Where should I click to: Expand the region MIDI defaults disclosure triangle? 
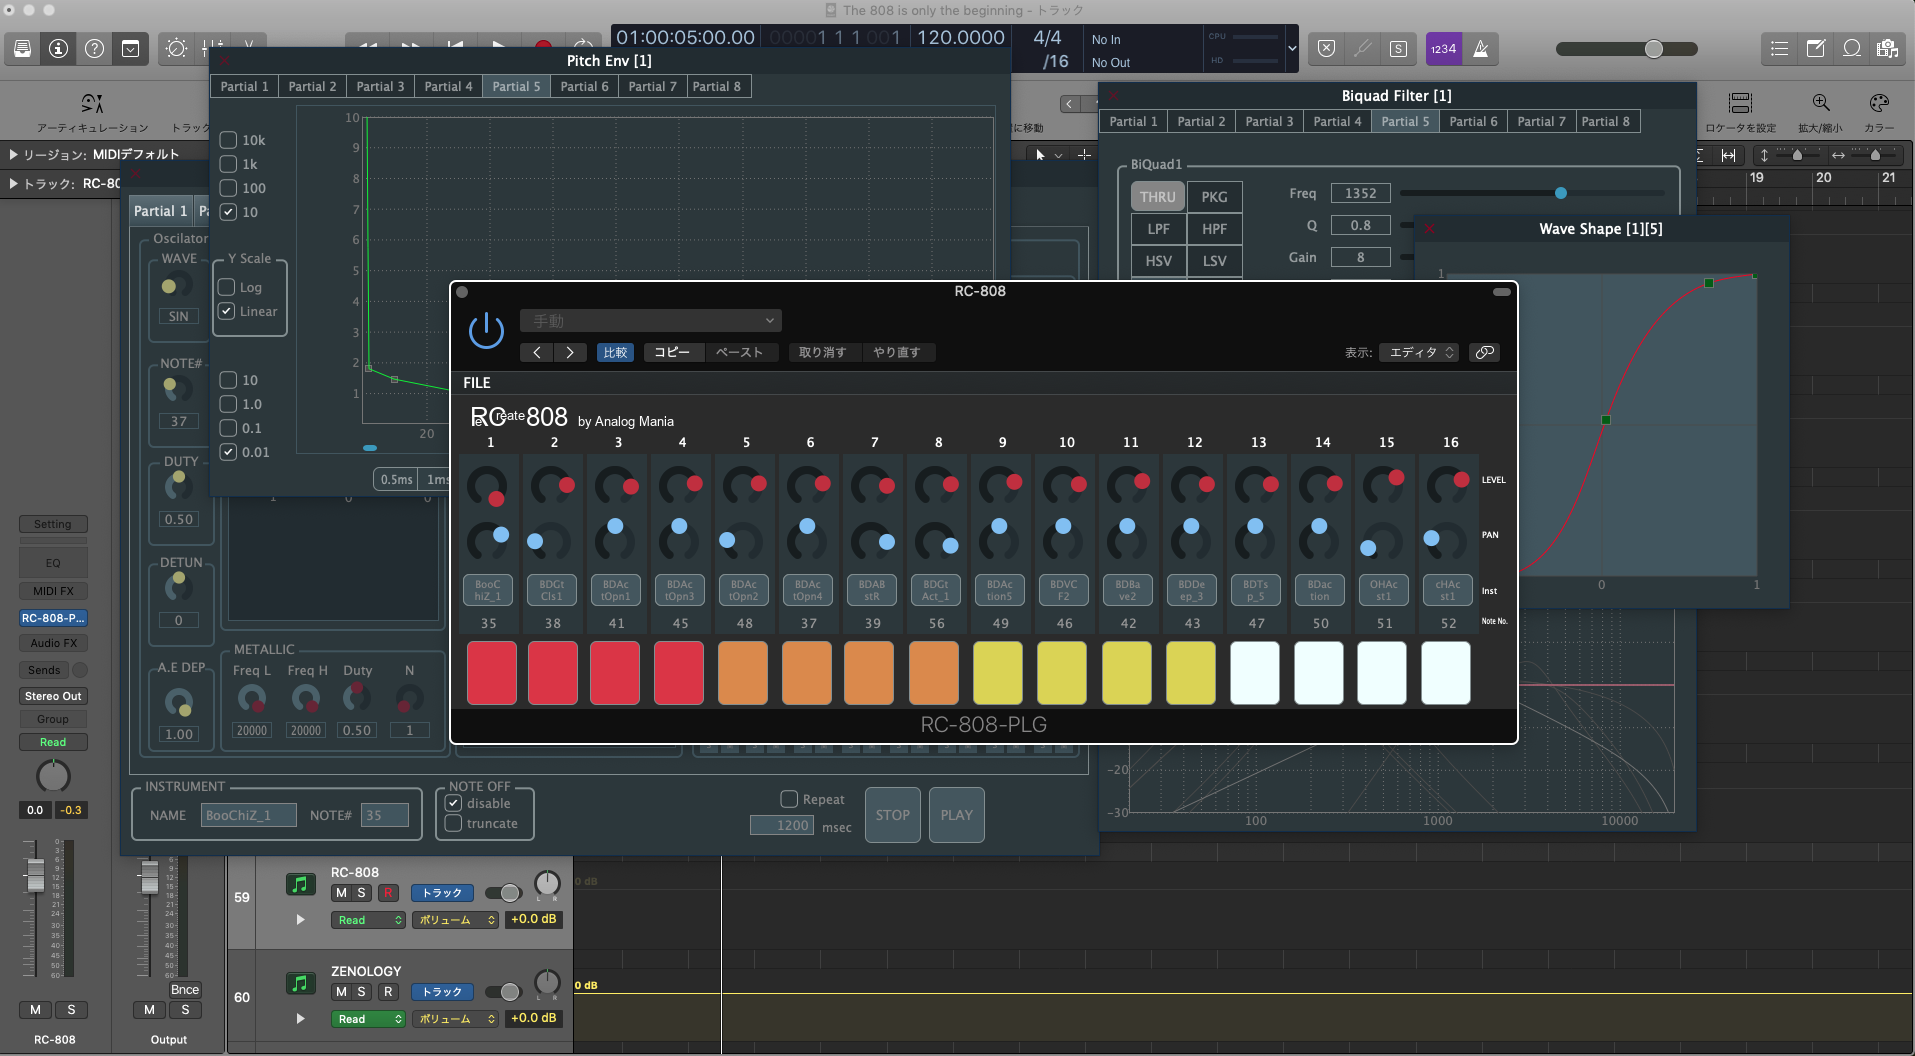13,154
